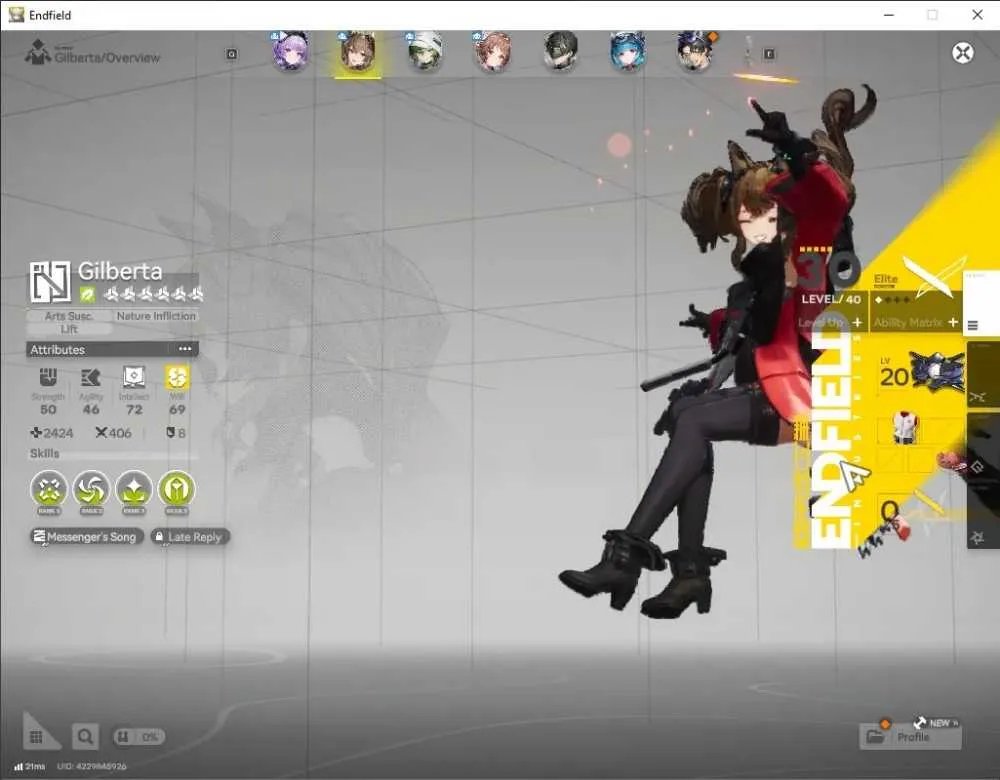The height and width of the screenshot is (780, 1000).
Task: Click the UID text in the status line
Action: click(x=92, y=766)
